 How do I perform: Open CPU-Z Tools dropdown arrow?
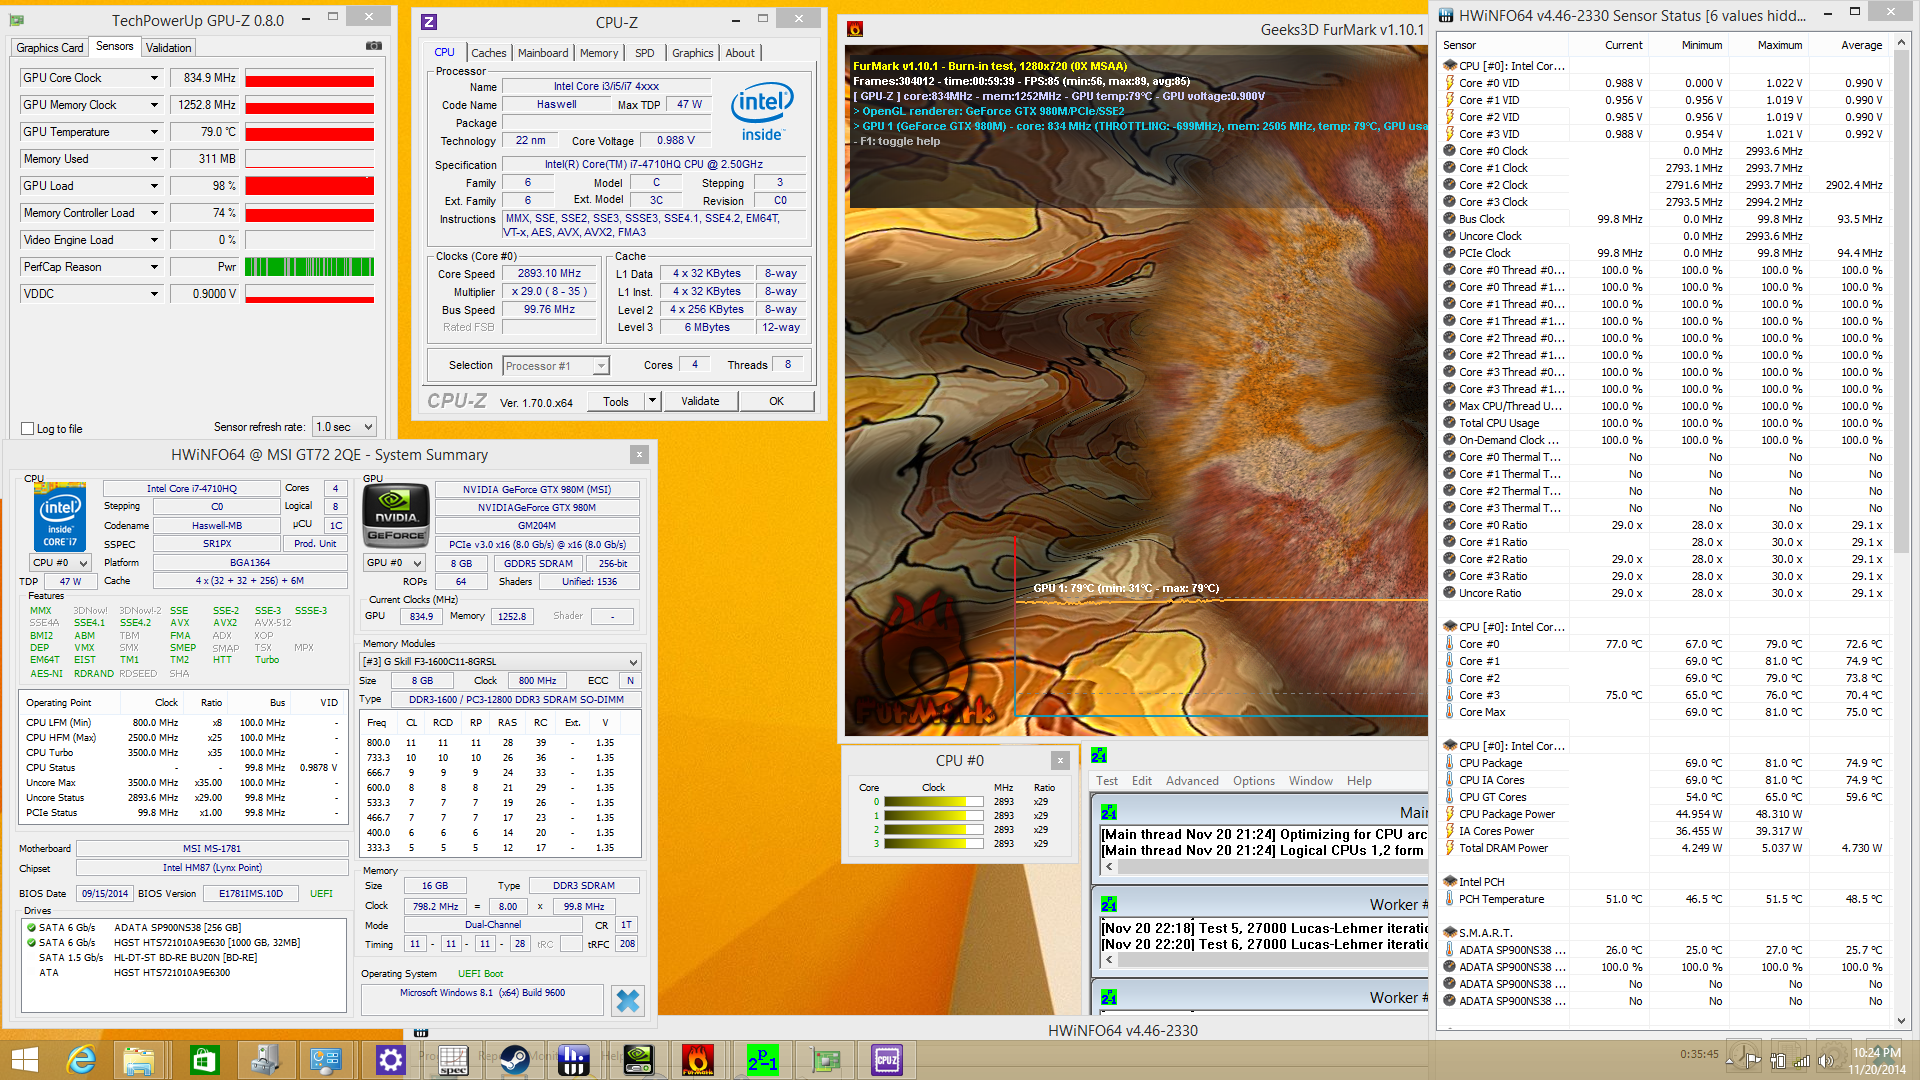pos(652,401)
